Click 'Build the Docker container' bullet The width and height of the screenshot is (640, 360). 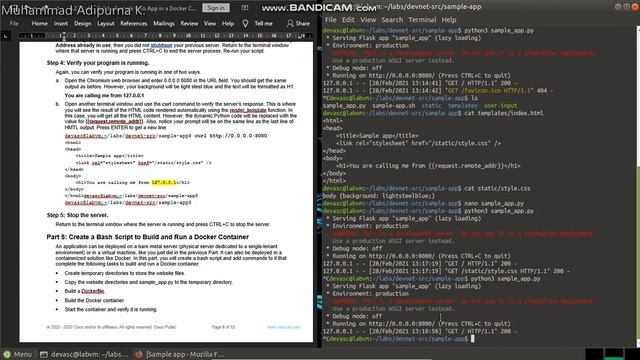94,300
